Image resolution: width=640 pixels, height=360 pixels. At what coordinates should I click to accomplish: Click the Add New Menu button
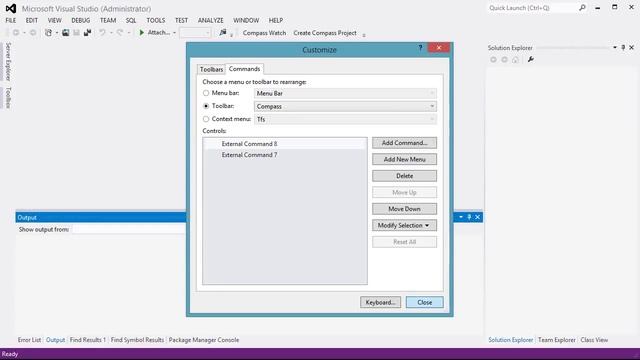coord(404,159)
